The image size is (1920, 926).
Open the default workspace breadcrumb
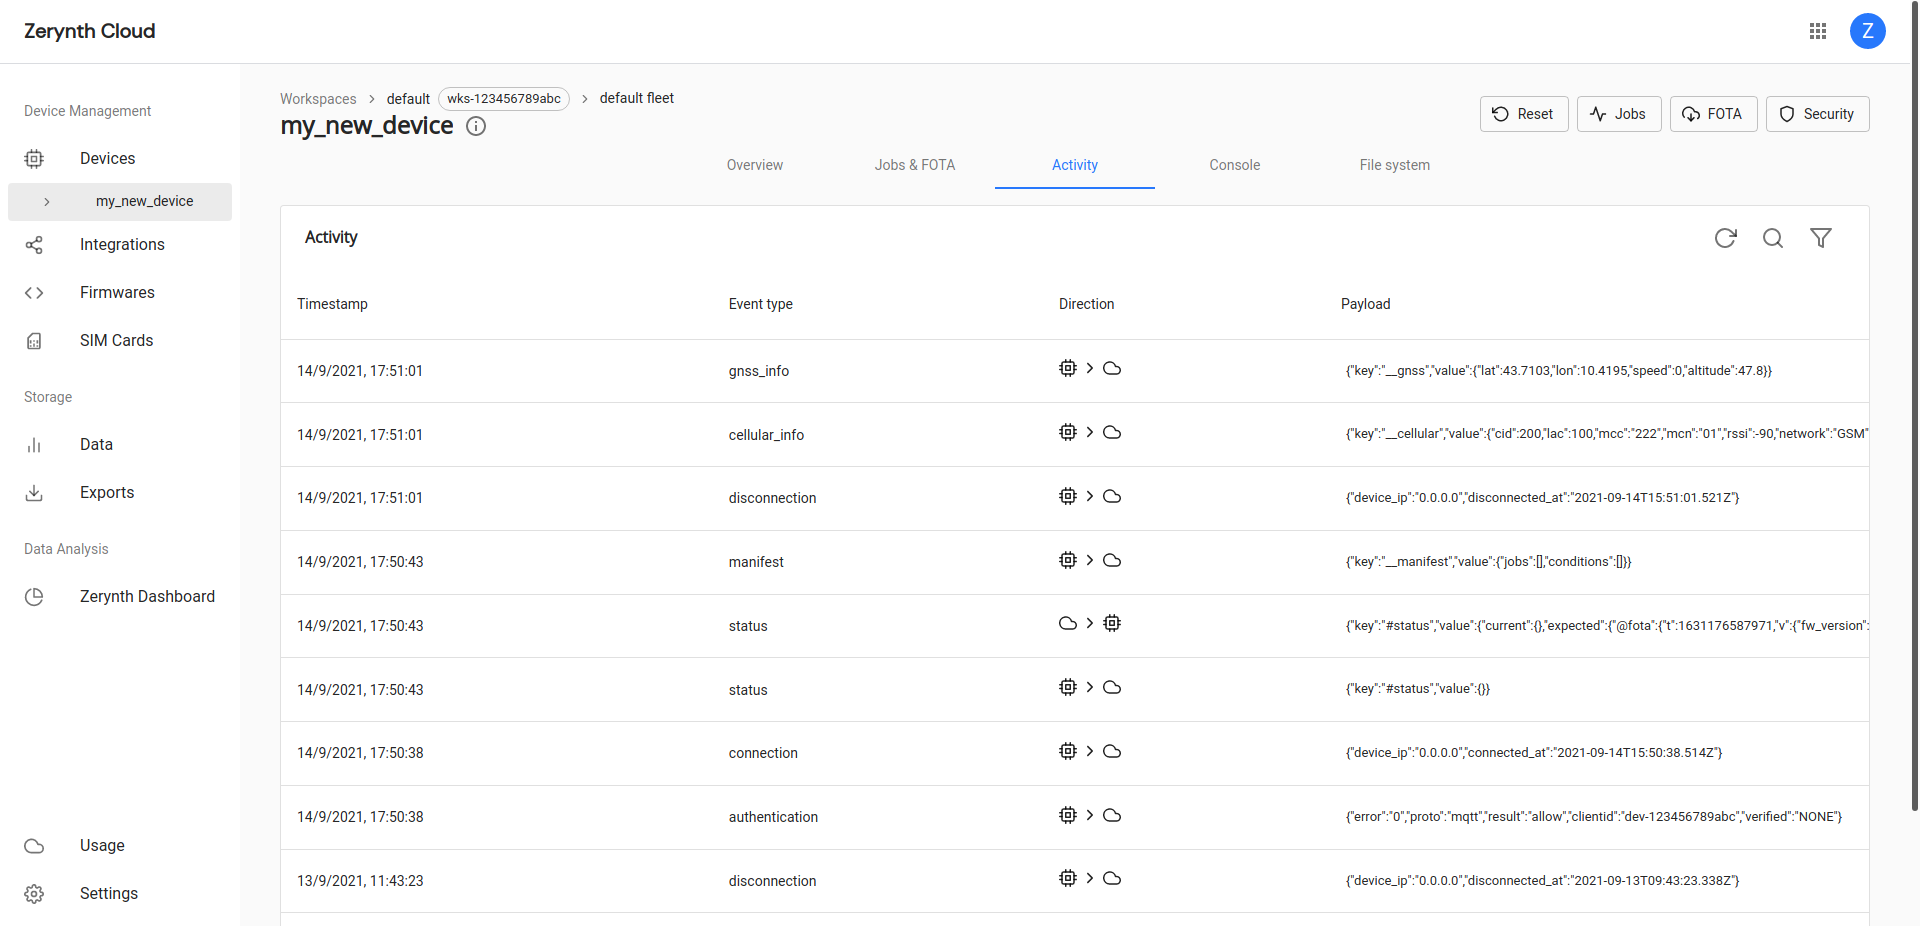408,99
